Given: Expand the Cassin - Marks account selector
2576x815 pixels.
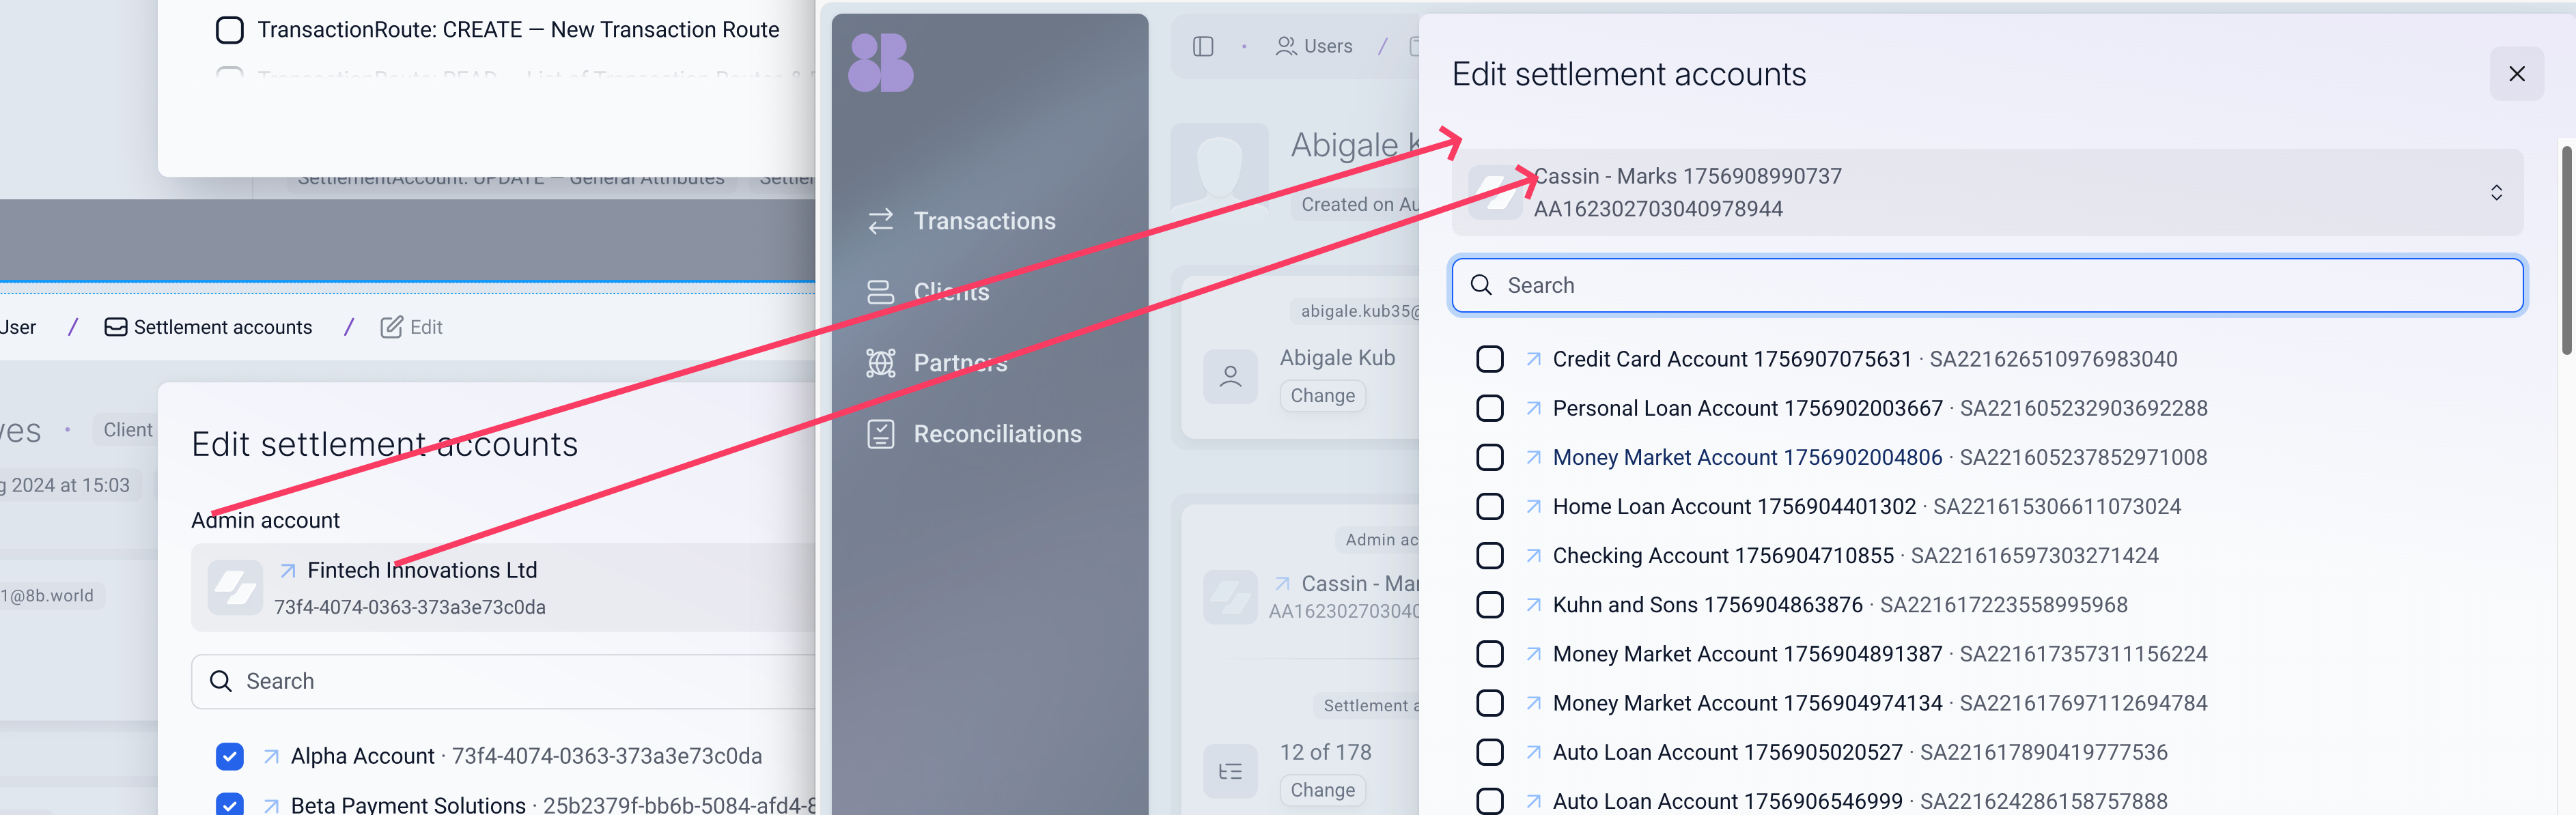Looking at the screenshot, I should tap(1987, 192).
